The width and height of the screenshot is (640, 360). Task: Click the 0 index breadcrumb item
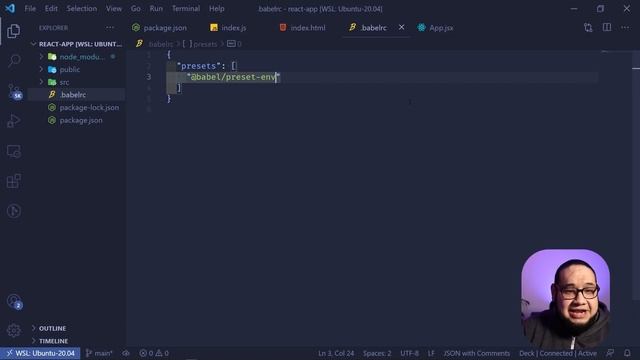[235, 44]
